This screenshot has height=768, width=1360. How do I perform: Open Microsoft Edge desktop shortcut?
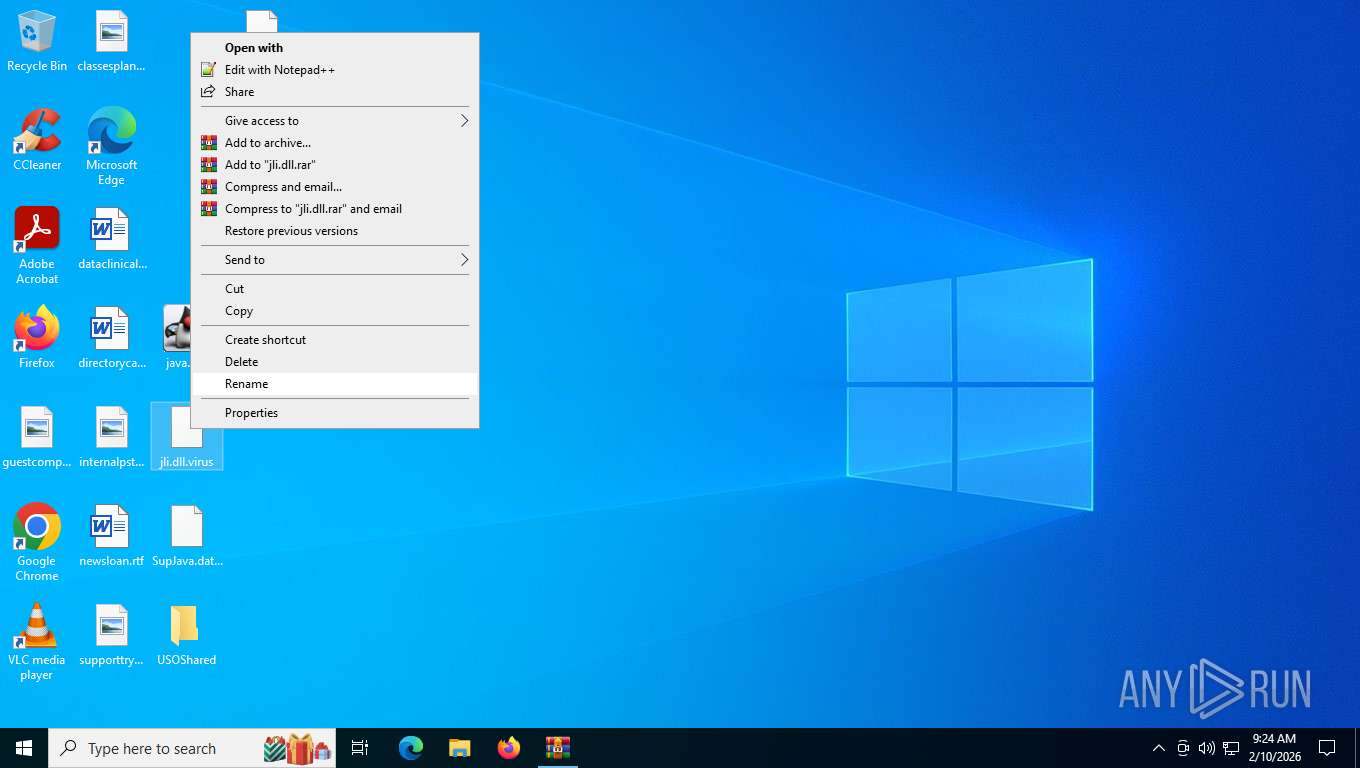[x=111, y=147]
